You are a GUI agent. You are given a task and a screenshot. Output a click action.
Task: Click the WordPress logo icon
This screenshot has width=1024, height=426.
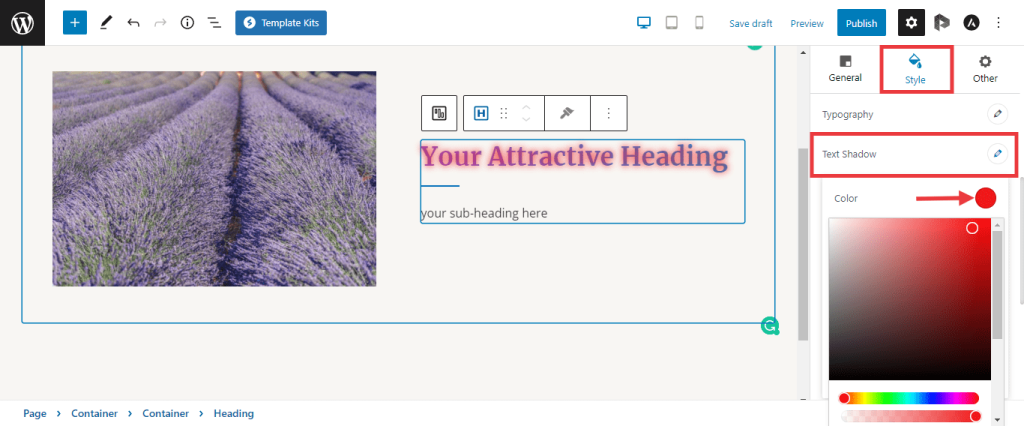click(x=22, y=22)
